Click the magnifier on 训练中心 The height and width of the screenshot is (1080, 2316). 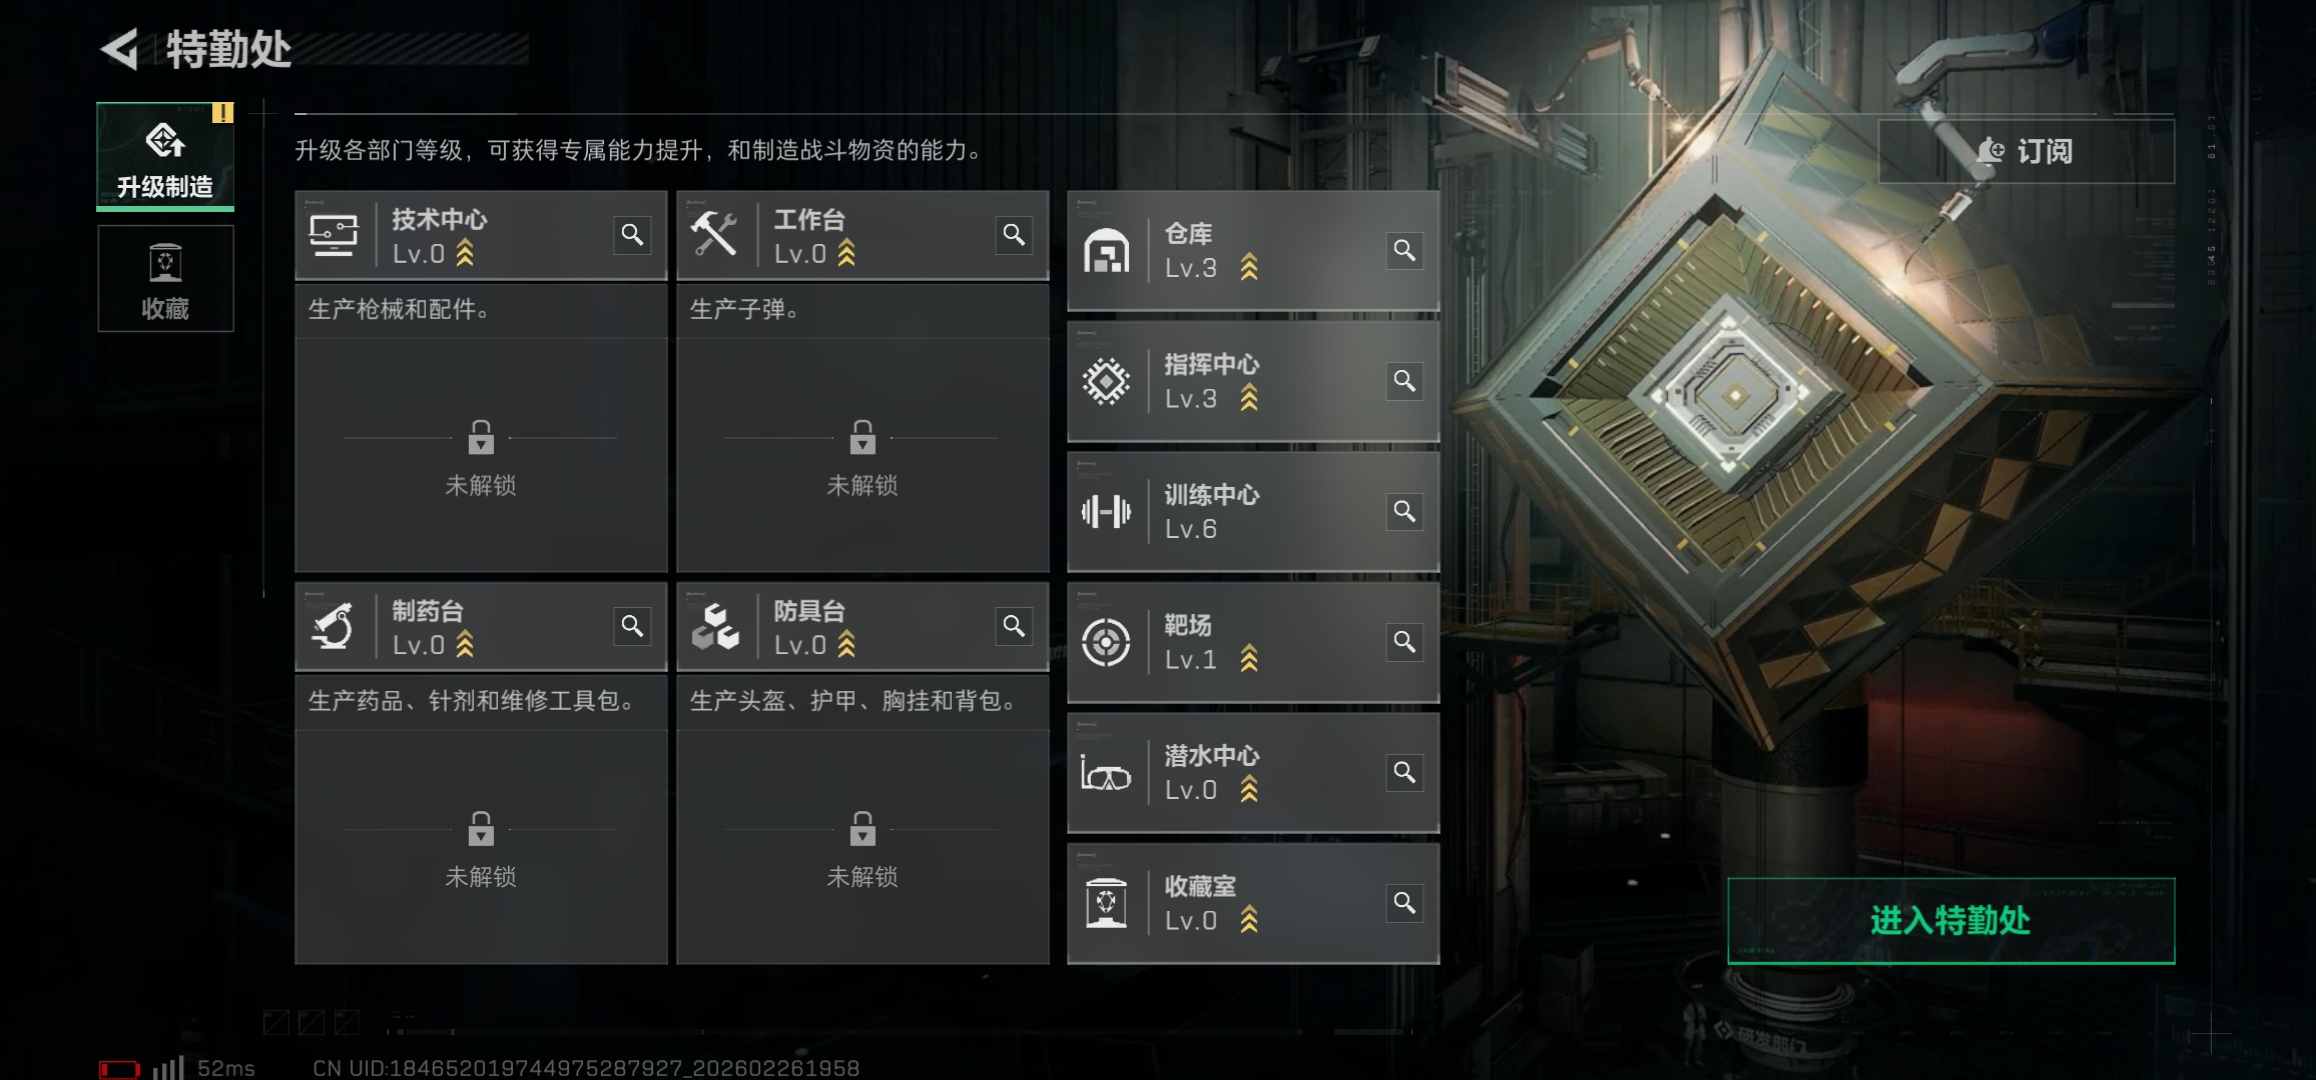pos(1405,512)
